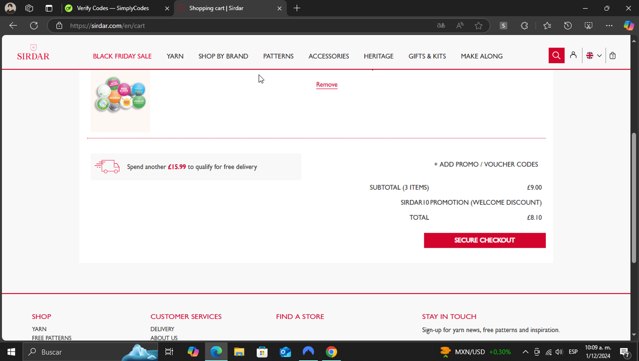639x361 pixels.
Task: Close the Verify Codes tab
Action: click(167, 8)
